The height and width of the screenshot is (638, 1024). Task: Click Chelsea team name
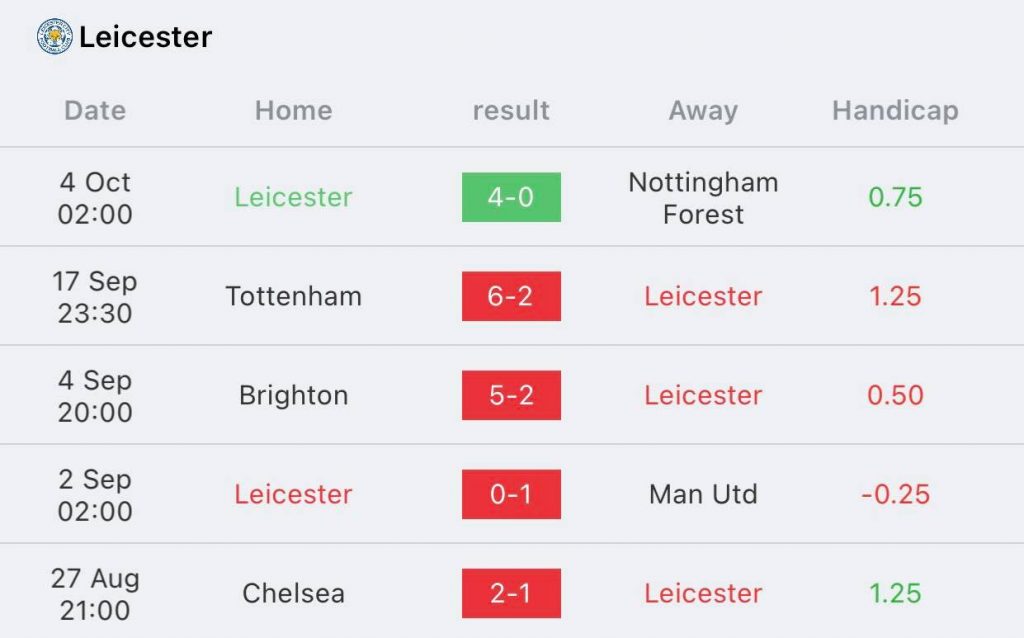pos(293,594)
